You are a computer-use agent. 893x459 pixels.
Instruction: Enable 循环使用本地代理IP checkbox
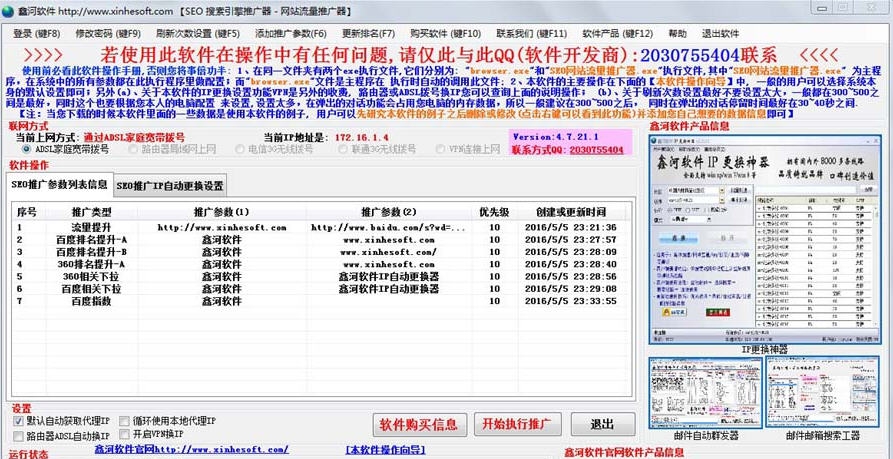[x=124, y=421]
